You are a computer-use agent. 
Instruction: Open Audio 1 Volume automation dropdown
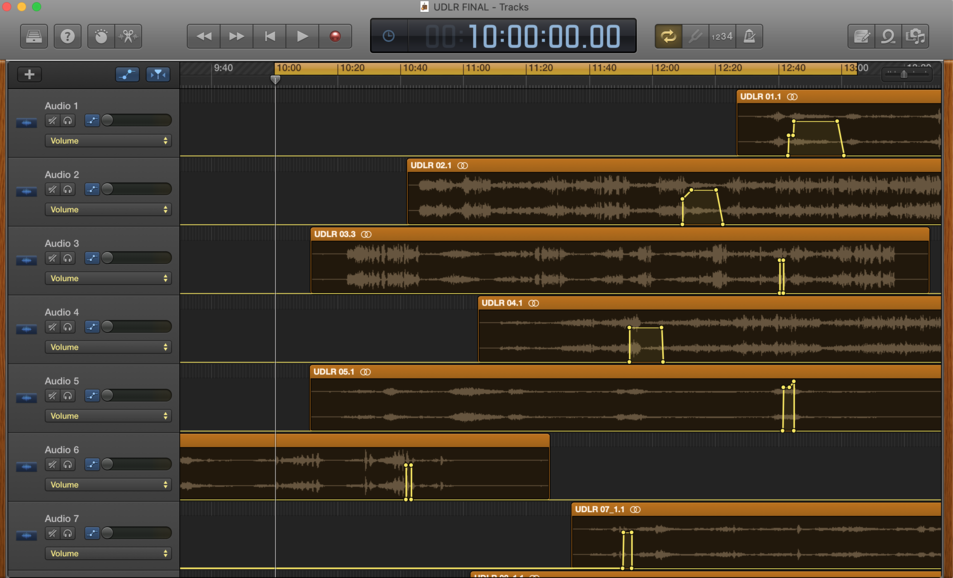[107, 141]
